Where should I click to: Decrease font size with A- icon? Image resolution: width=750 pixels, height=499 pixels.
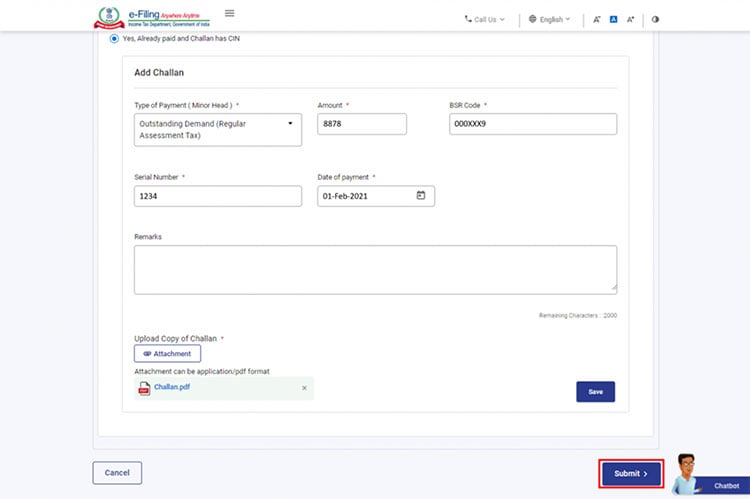click(x=596, y=19)
